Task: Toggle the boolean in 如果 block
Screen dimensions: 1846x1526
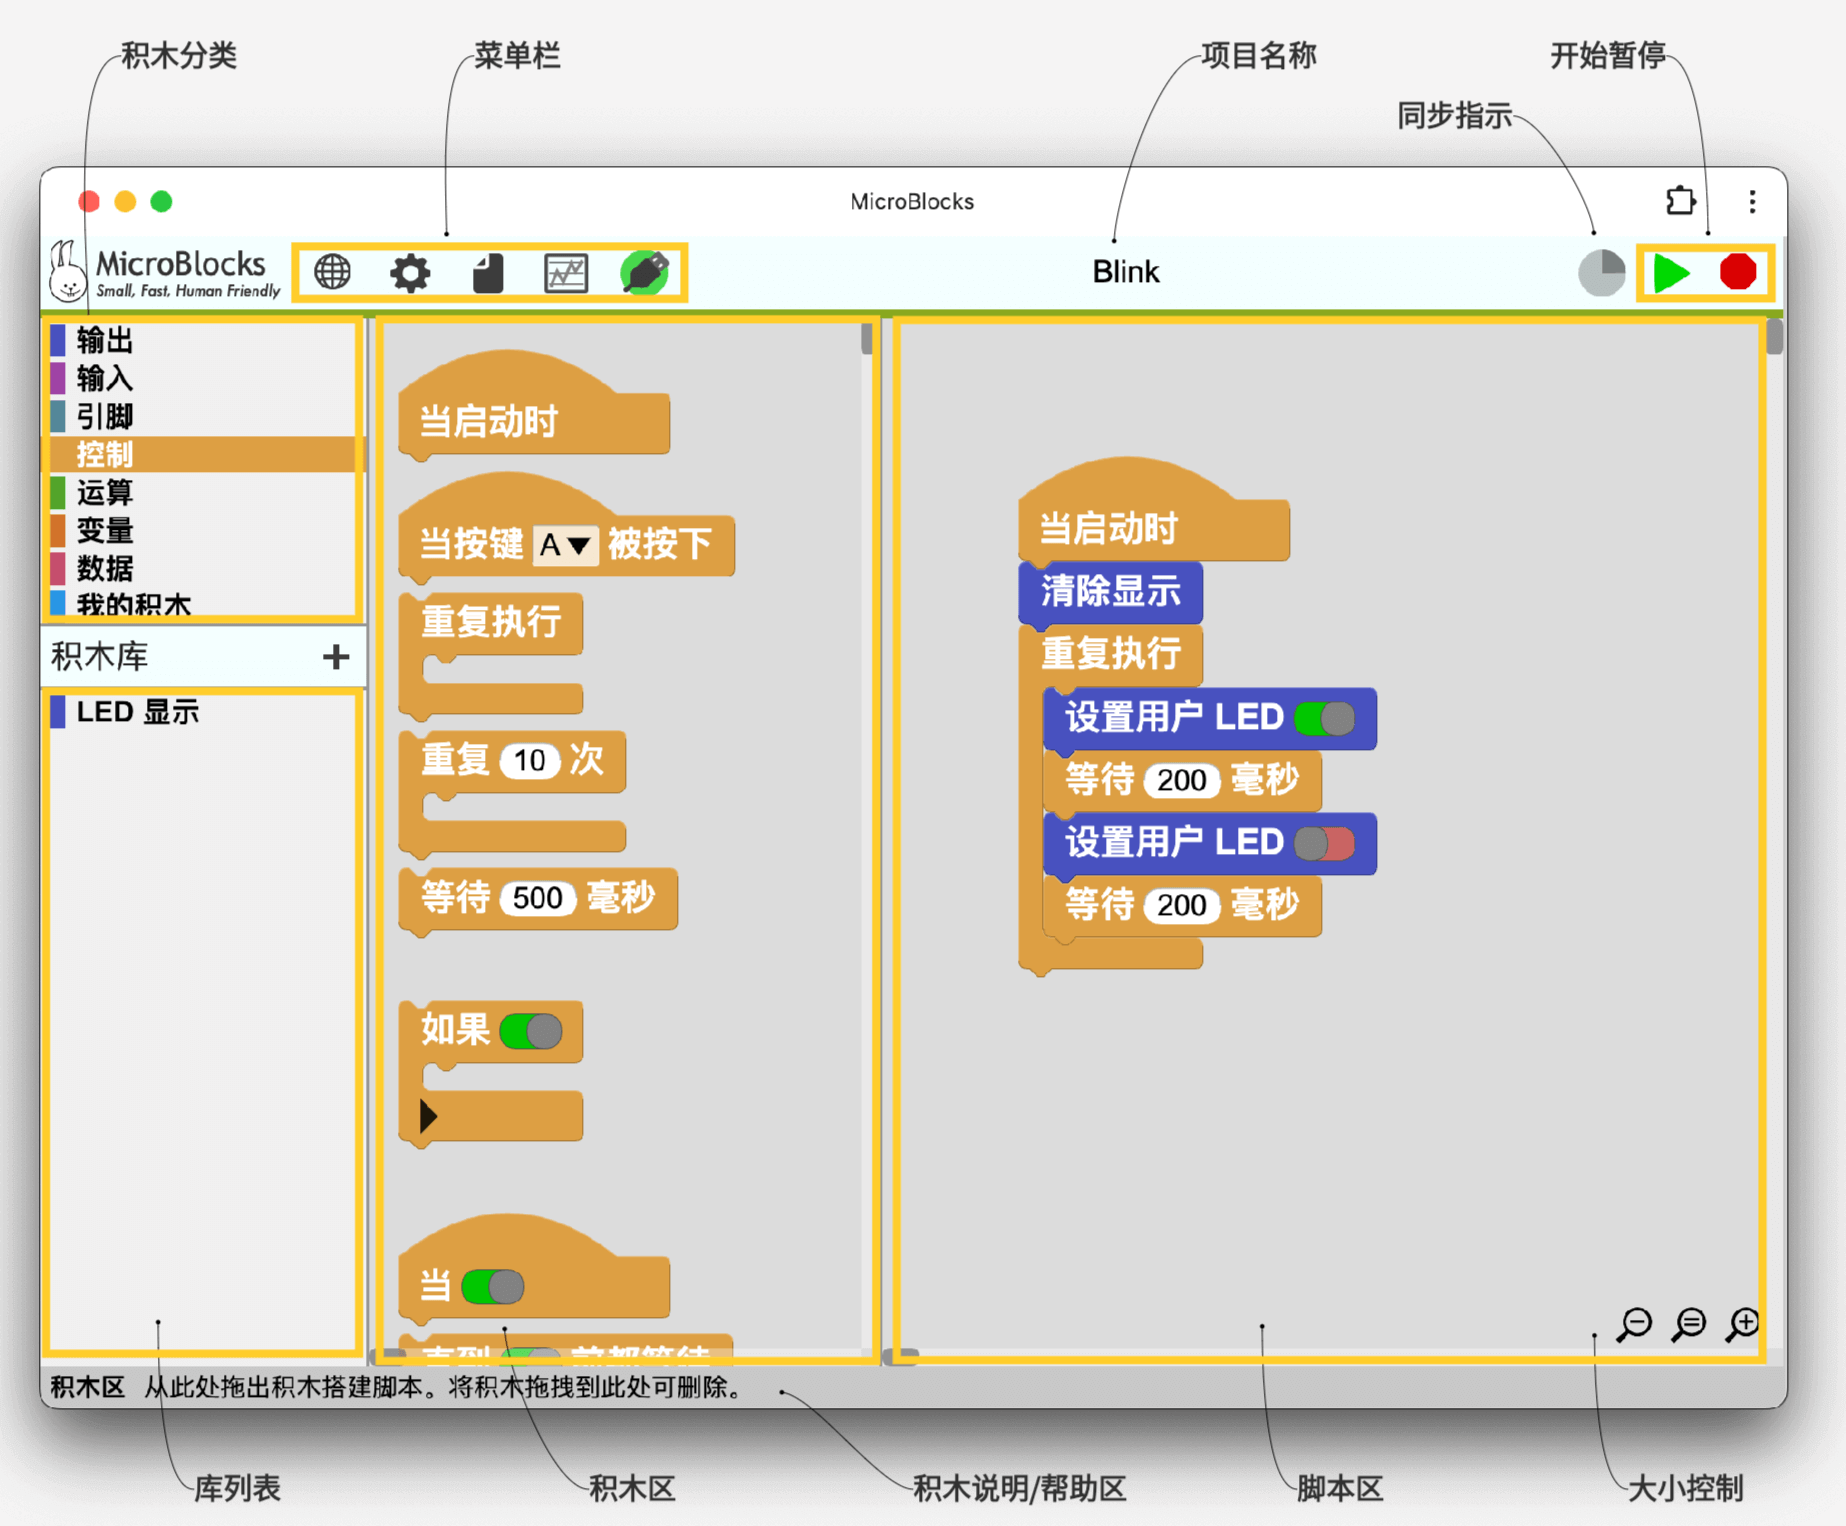Action: pyautogui.click(x=531, y=1030)
